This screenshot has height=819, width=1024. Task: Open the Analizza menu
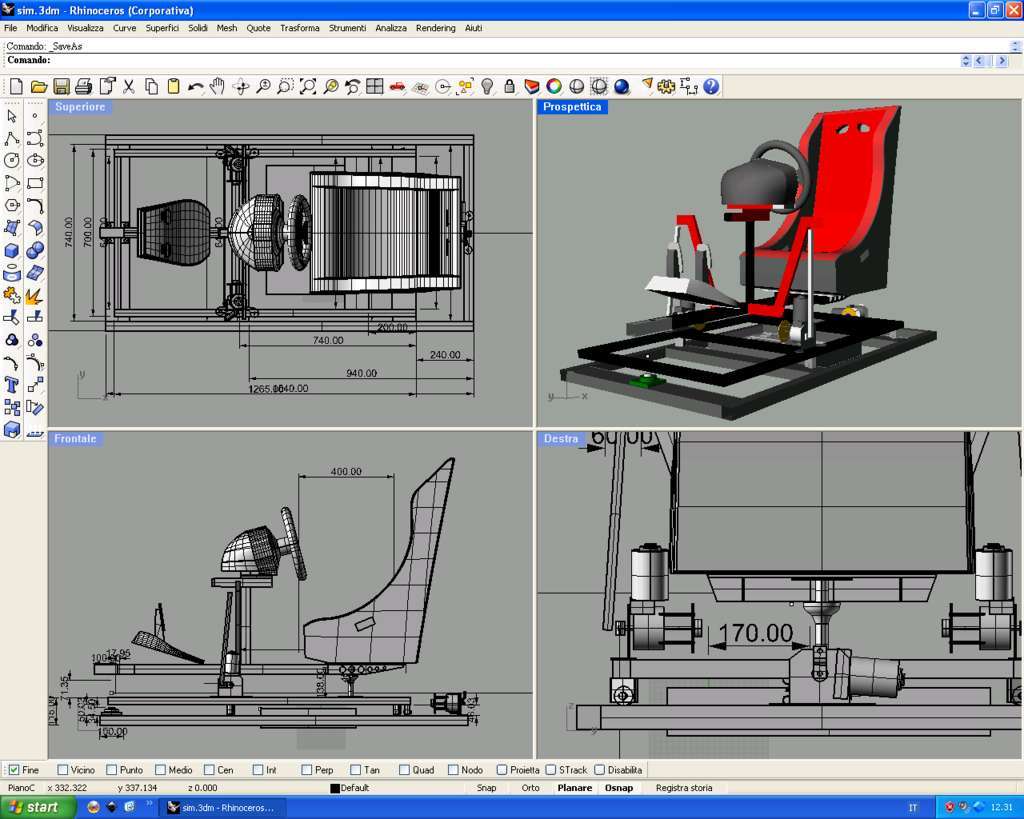coord(391,28)
